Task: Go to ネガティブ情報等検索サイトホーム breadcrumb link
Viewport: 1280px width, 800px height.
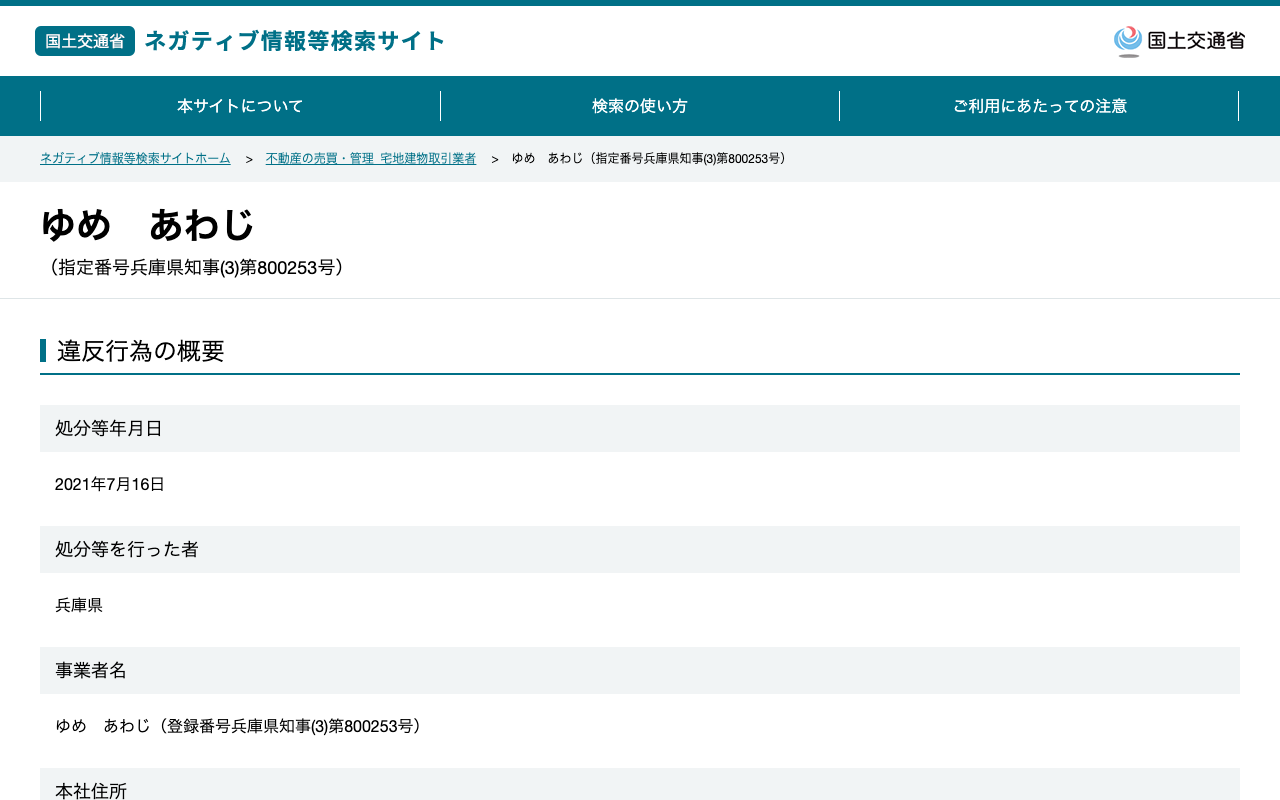Action: [135, 159]
